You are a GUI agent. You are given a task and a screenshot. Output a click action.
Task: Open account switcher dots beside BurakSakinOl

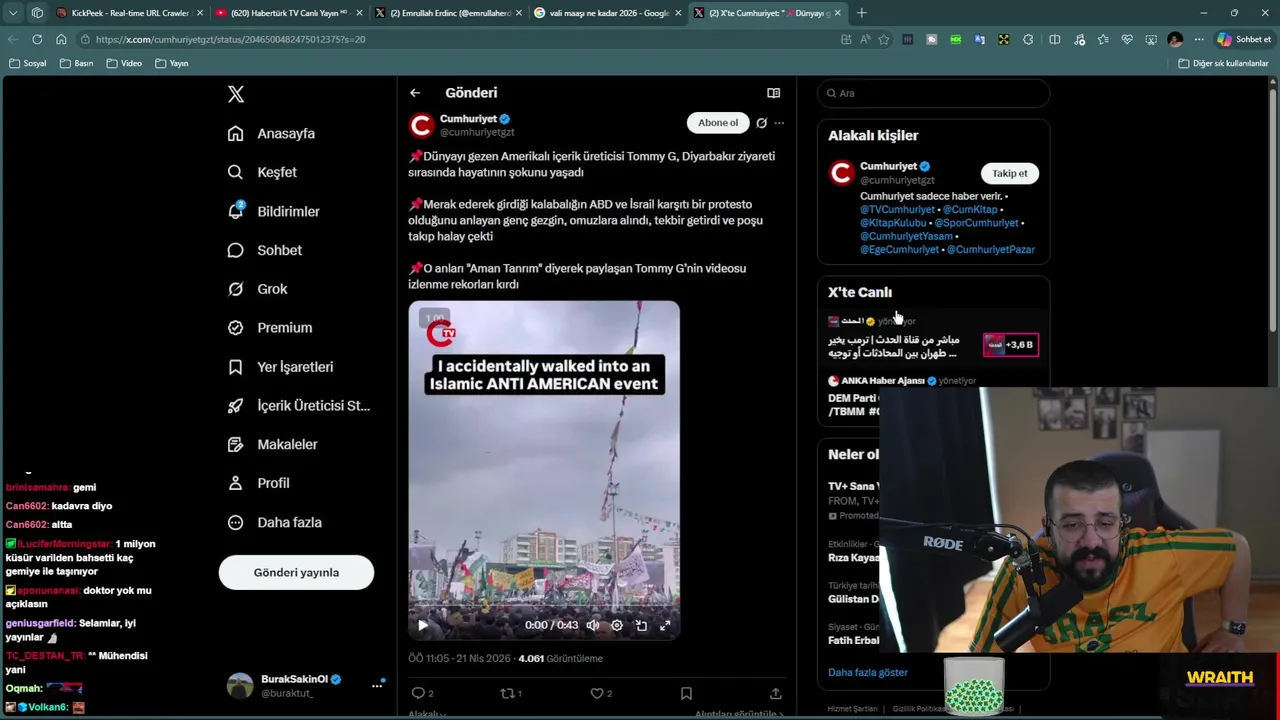pos(378,685)
